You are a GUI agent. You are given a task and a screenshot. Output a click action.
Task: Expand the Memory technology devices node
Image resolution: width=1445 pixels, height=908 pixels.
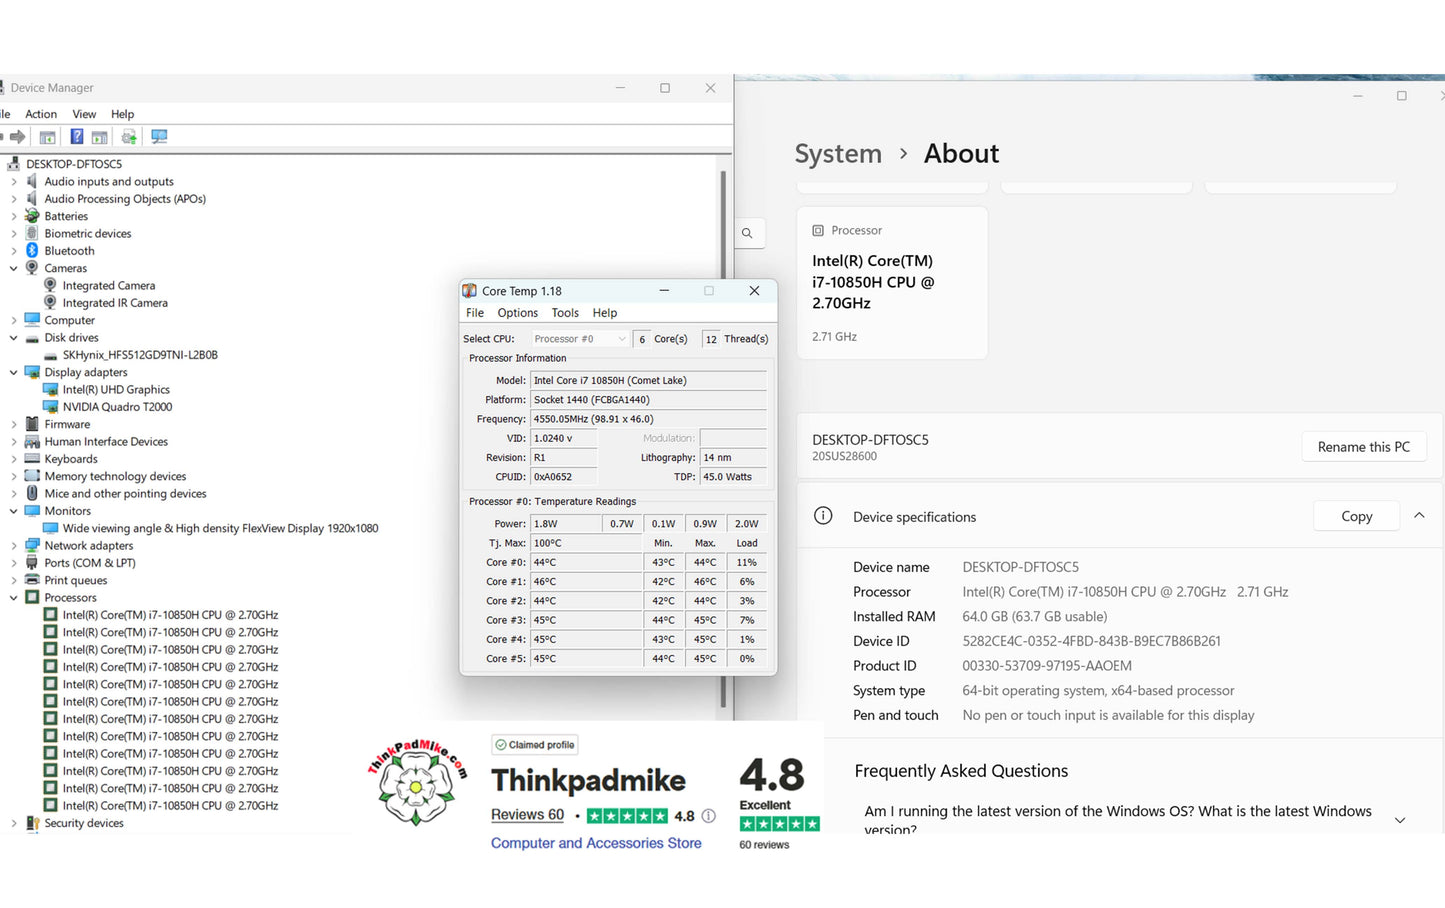click(x=14, y=477)
